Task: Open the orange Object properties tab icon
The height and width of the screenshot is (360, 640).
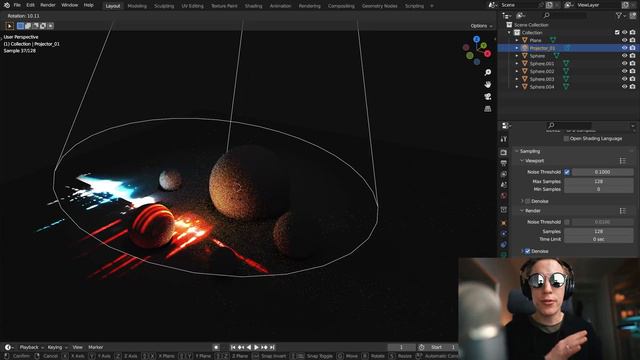Action: (x=504, y=223)
